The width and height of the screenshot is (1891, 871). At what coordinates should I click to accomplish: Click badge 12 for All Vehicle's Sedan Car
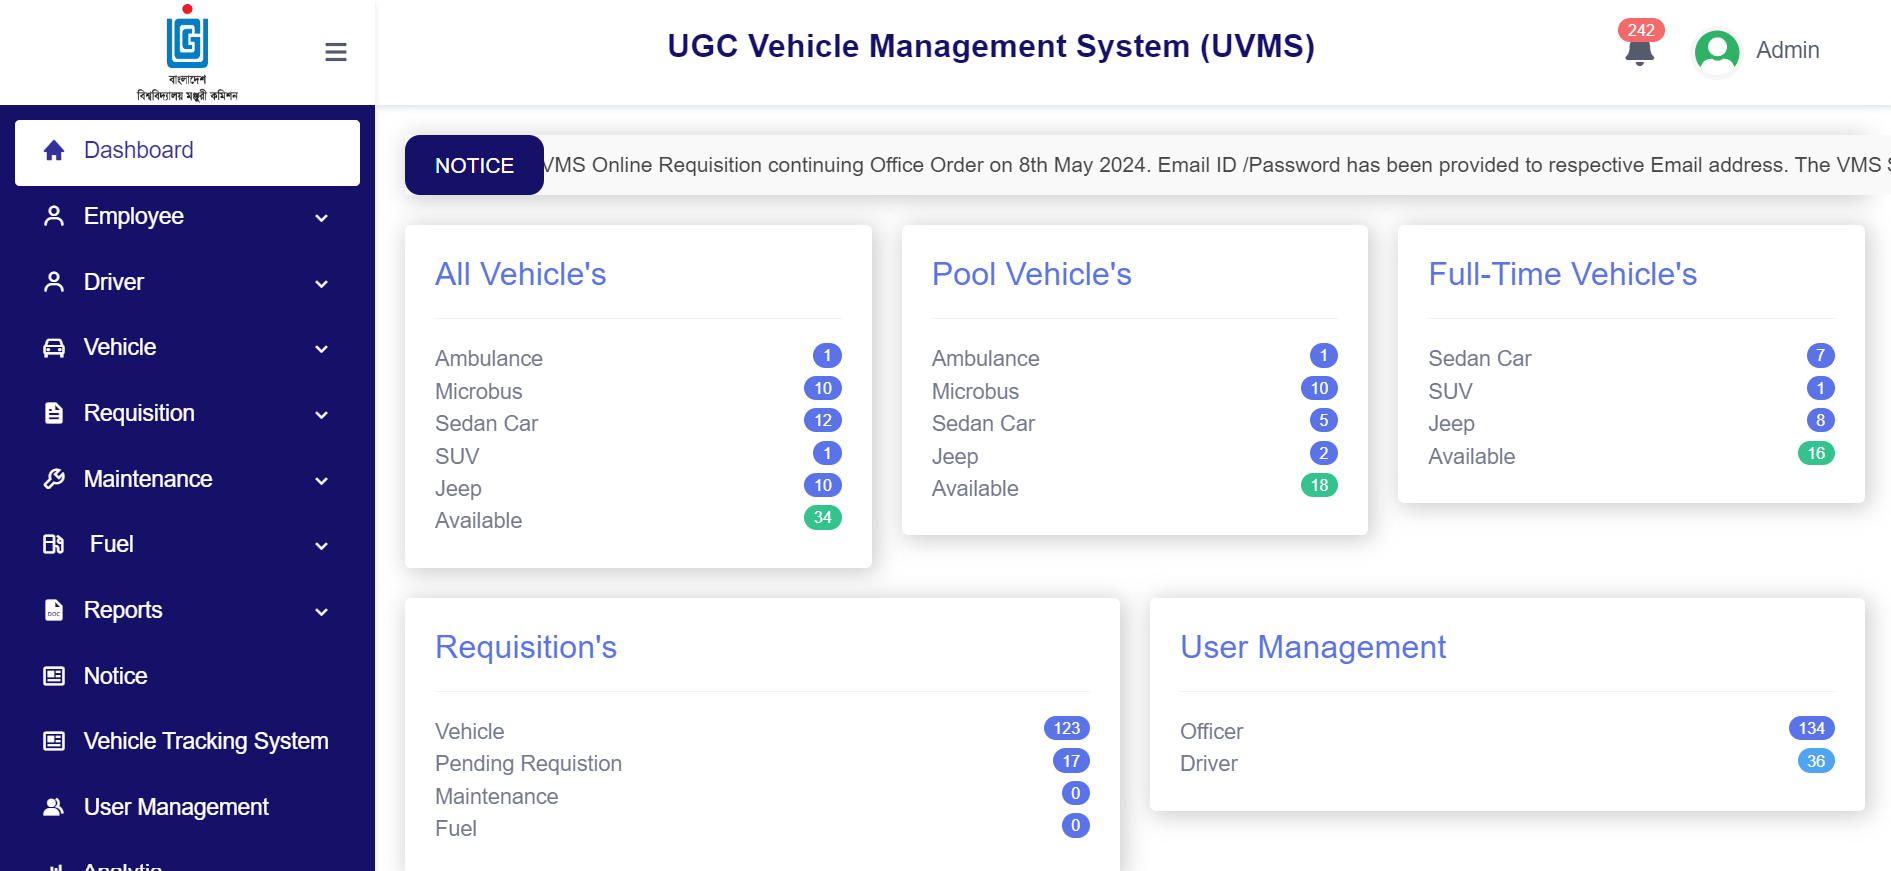[x=823, y=421]
